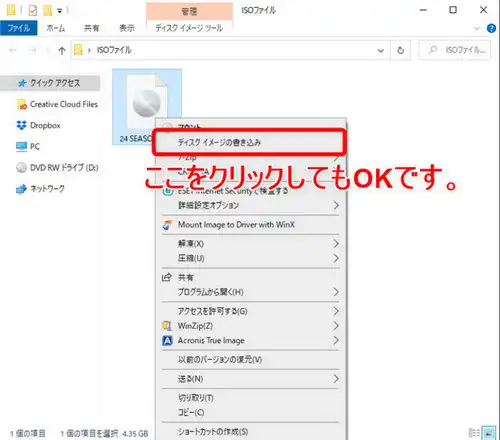The image size is (500, 440).
Task: Choose 切り取り(T) in context menu
Action: point(250,398)
